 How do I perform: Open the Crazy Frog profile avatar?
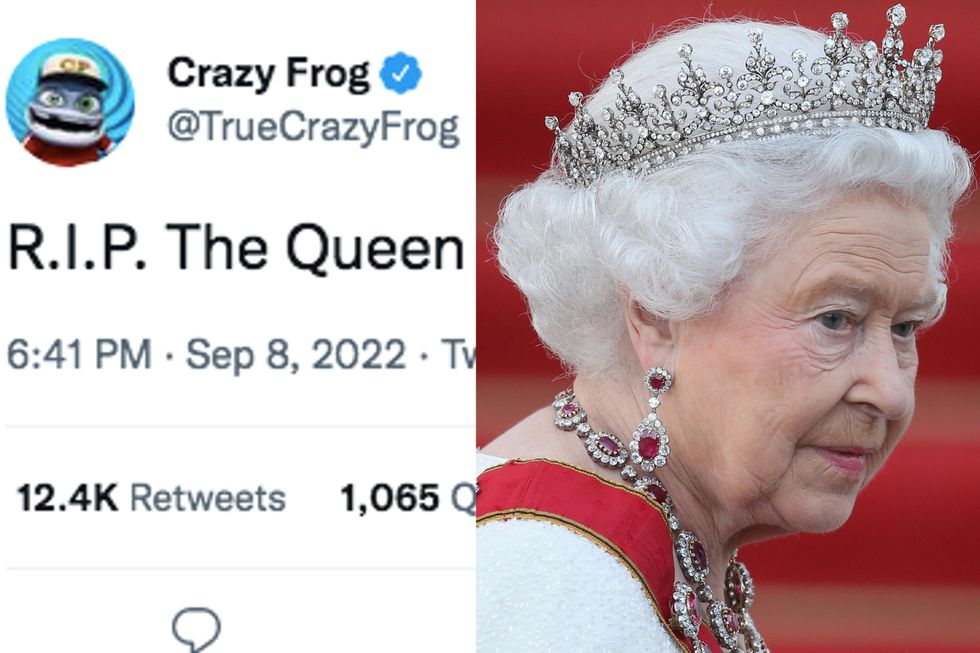[68, 100]
